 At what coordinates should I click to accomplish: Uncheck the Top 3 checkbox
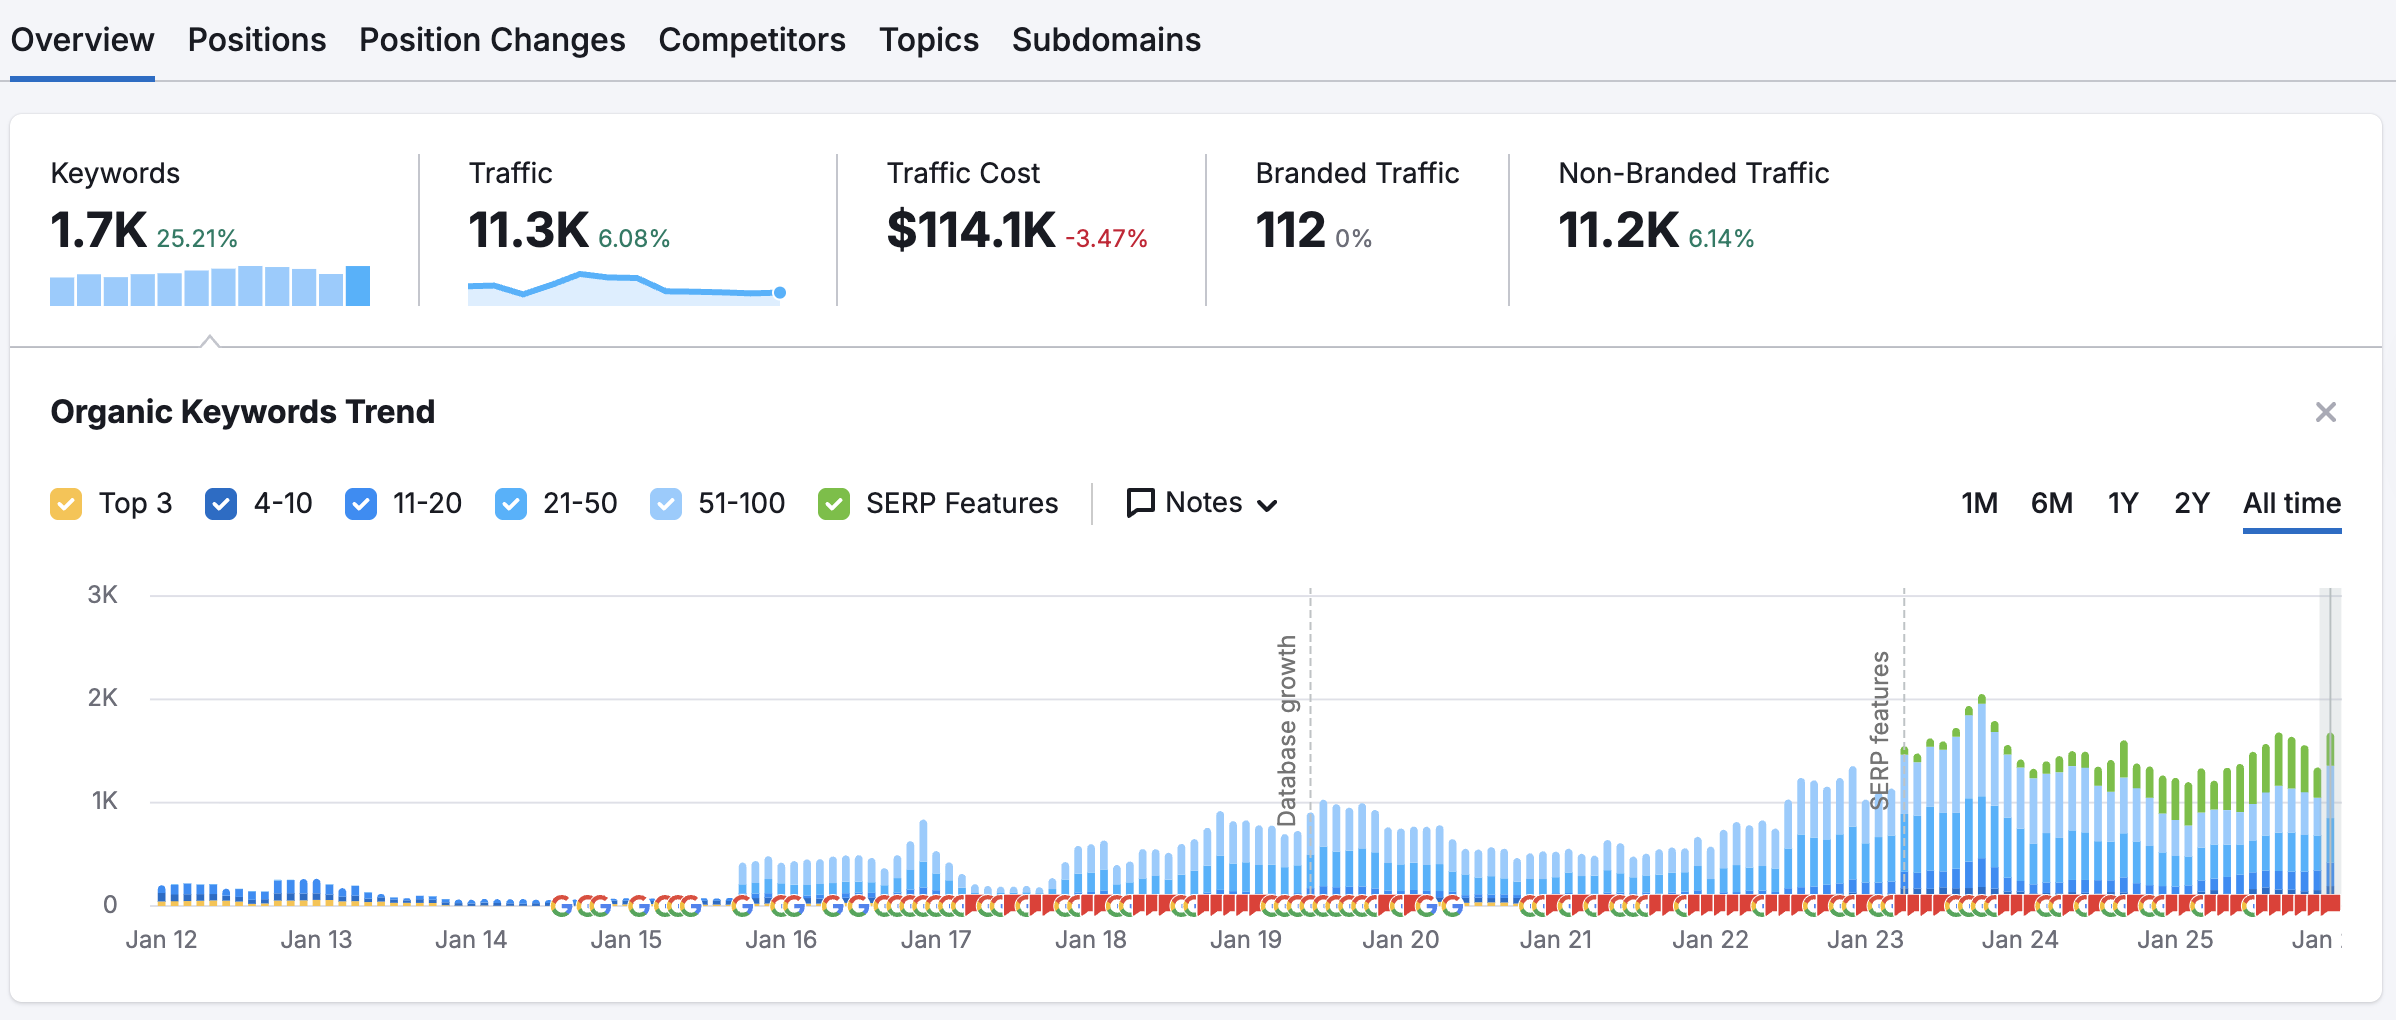[66, 503]
